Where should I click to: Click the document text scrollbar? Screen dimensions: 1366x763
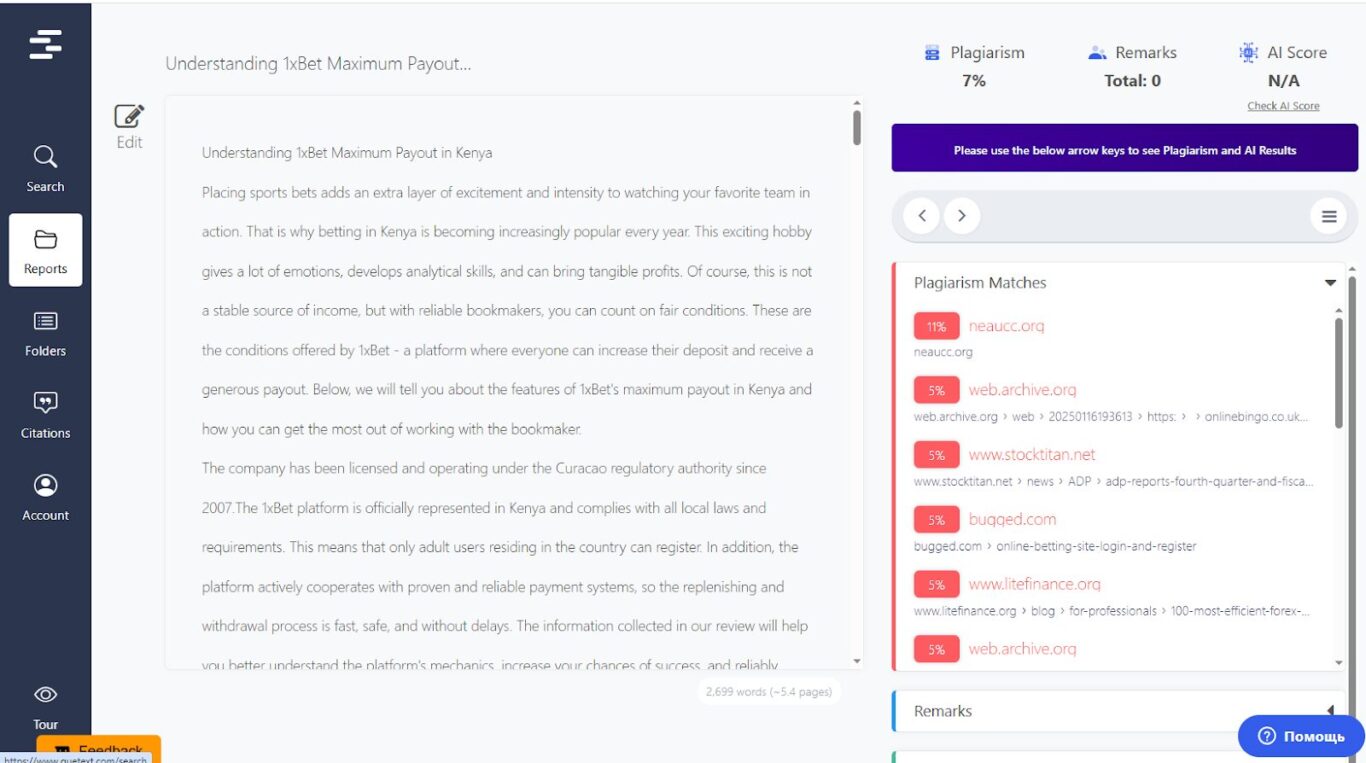pyautogui.click(x=857, y=127)
